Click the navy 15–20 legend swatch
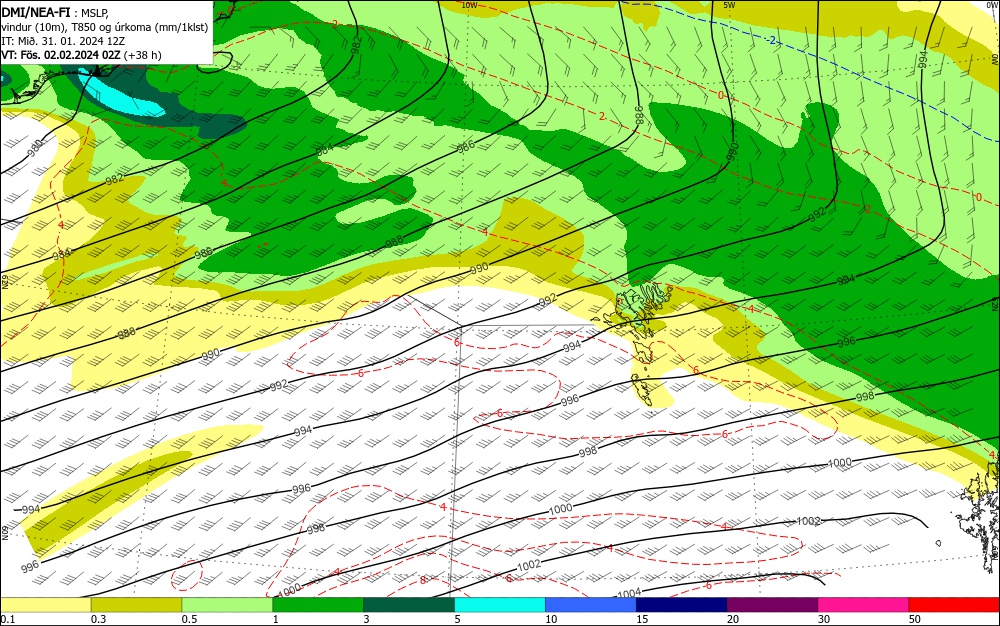Screen dimensions: 1000x626 [682, 604]
